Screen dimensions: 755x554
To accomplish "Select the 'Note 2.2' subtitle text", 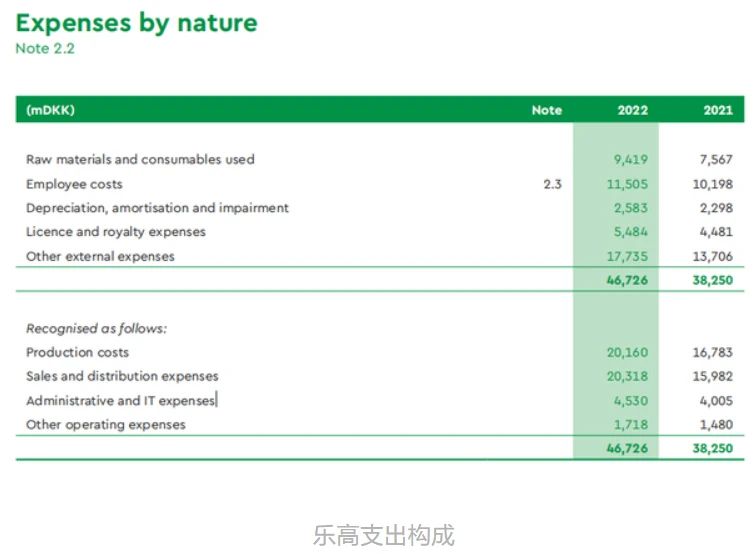I will pyautogui.click(x=45, y=49).
